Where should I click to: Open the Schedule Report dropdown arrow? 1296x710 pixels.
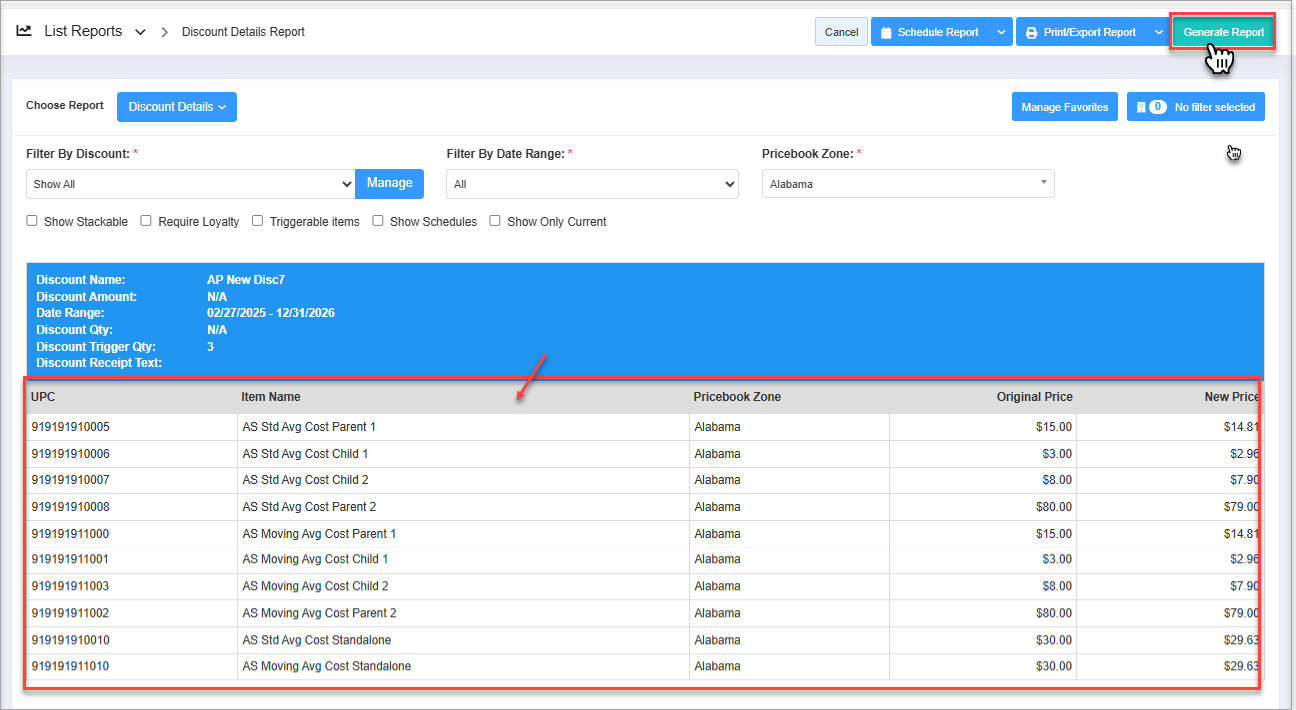coord(1002,32)
